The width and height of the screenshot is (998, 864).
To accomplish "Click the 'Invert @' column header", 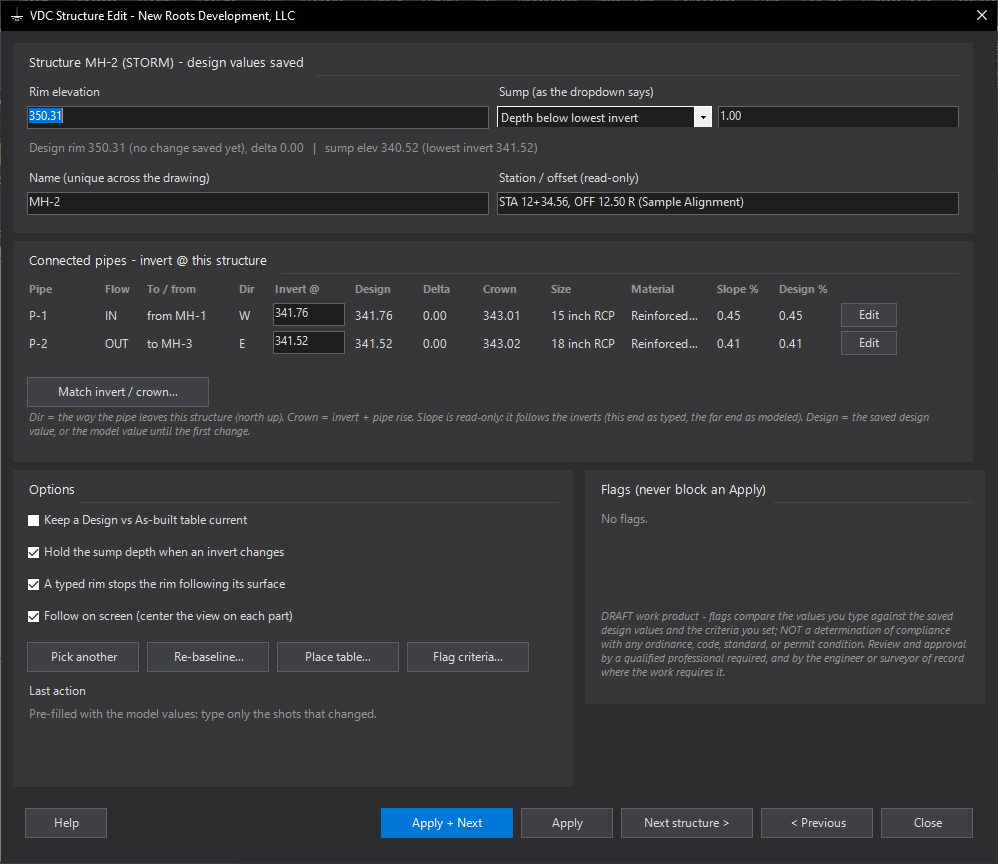I will click(297, 289).
